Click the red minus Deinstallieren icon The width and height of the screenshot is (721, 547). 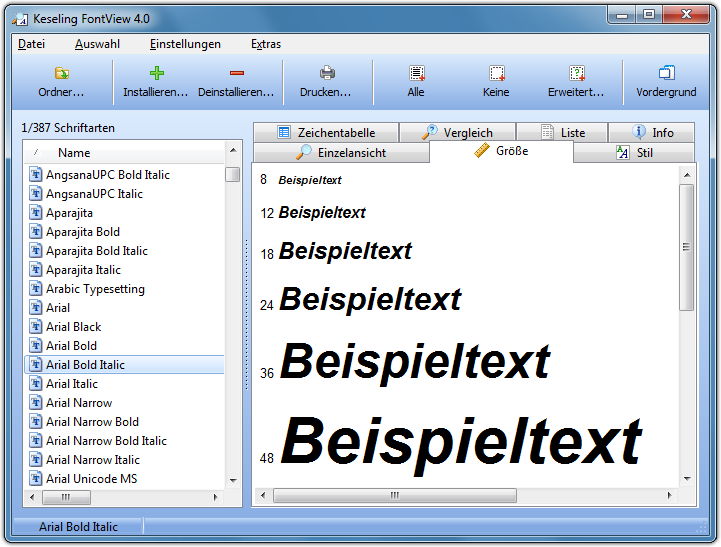236,73
